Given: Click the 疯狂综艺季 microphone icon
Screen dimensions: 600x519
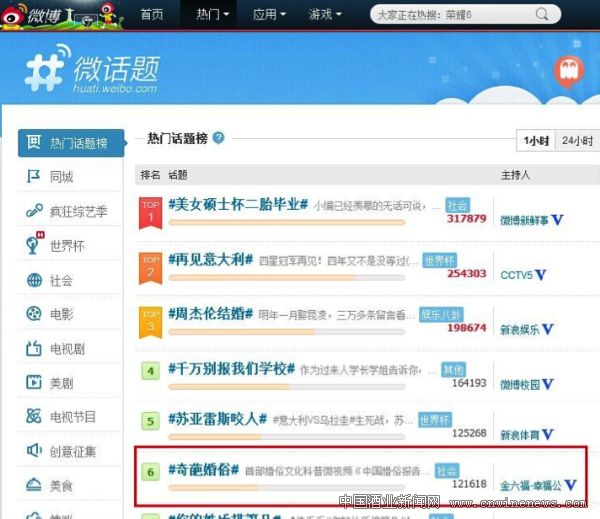Looking at the screenshot, I should 34,211.
